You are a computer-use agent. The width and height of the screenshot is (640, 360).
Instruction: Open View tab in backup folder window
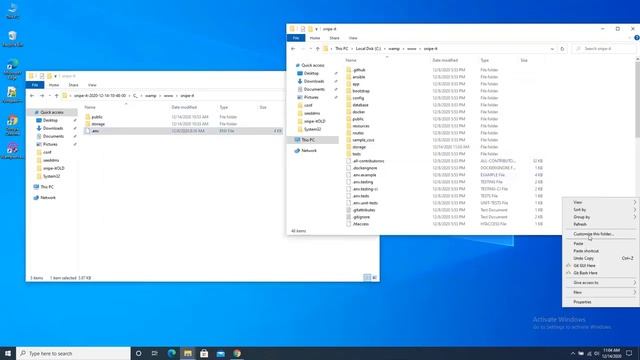(x=92, y=85)
